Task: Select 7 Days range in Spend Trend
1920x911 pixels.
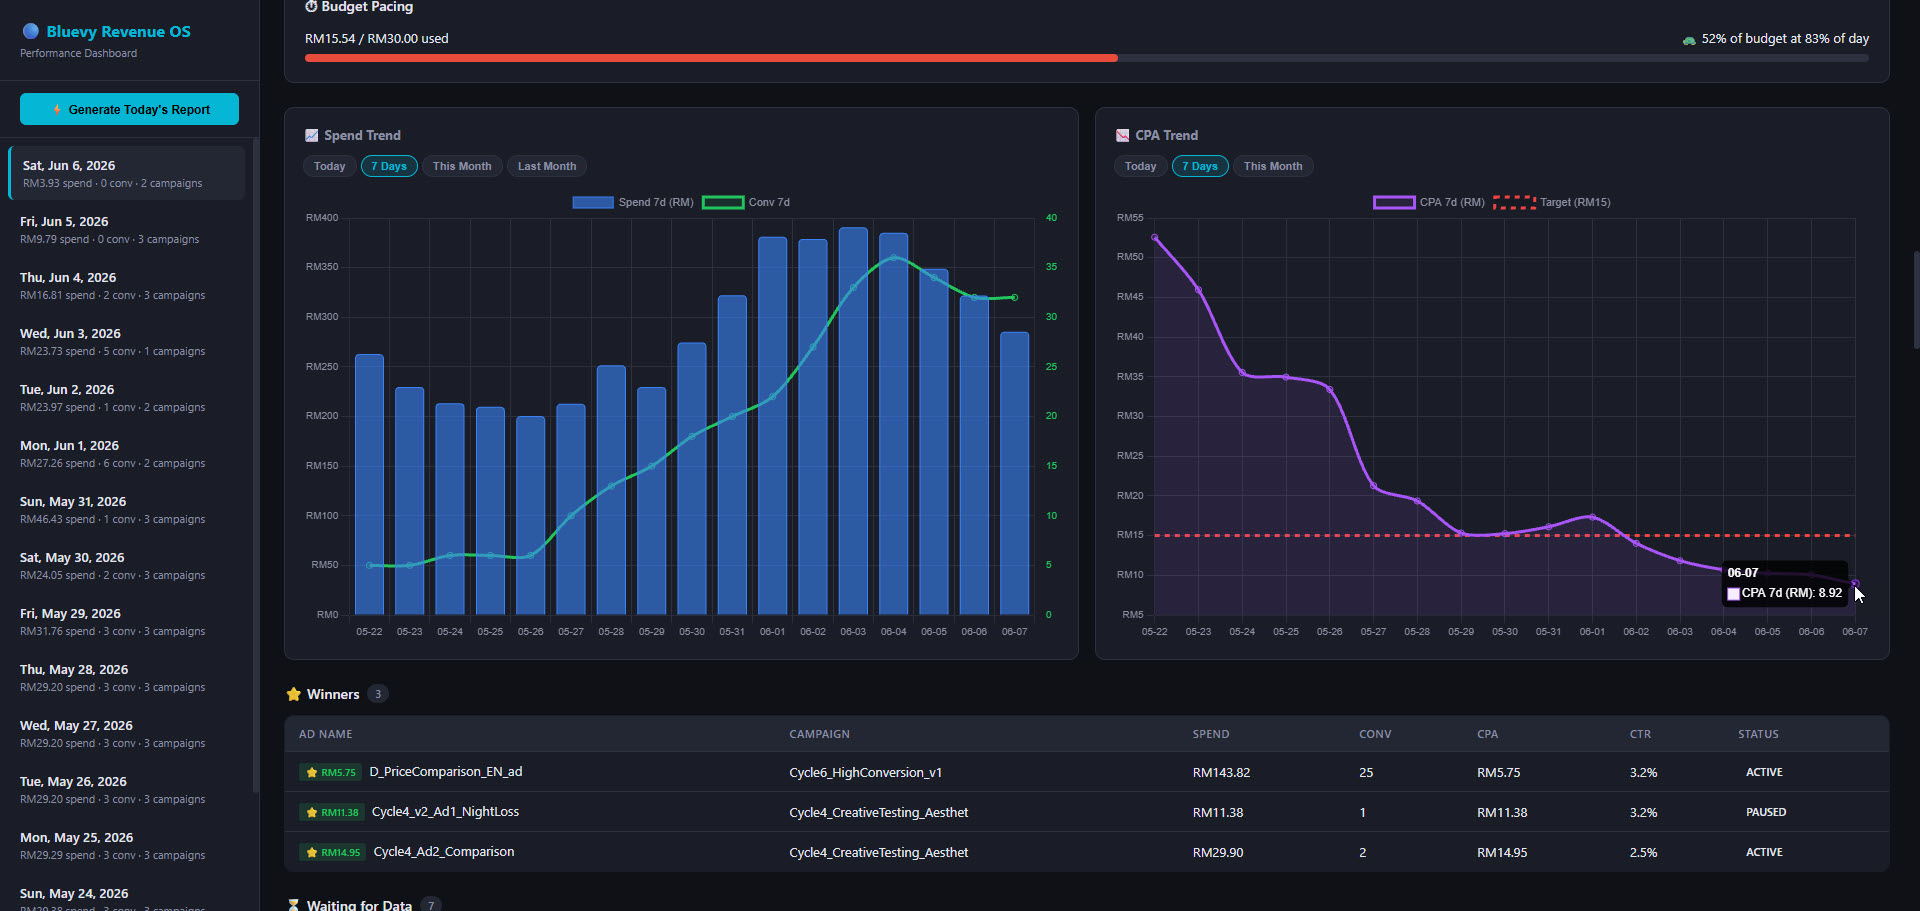Action: pos(389,166)
